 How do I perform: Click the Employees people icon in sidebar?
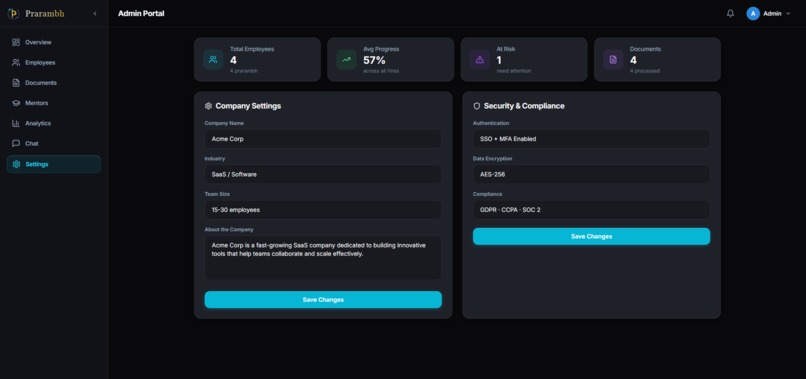click(x=16, y=62)
